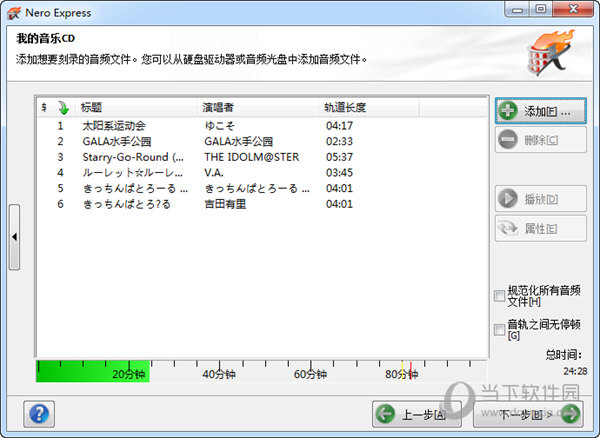Select track Starry-Go-Round
600x438 pixels.
[x=133, y=157]
